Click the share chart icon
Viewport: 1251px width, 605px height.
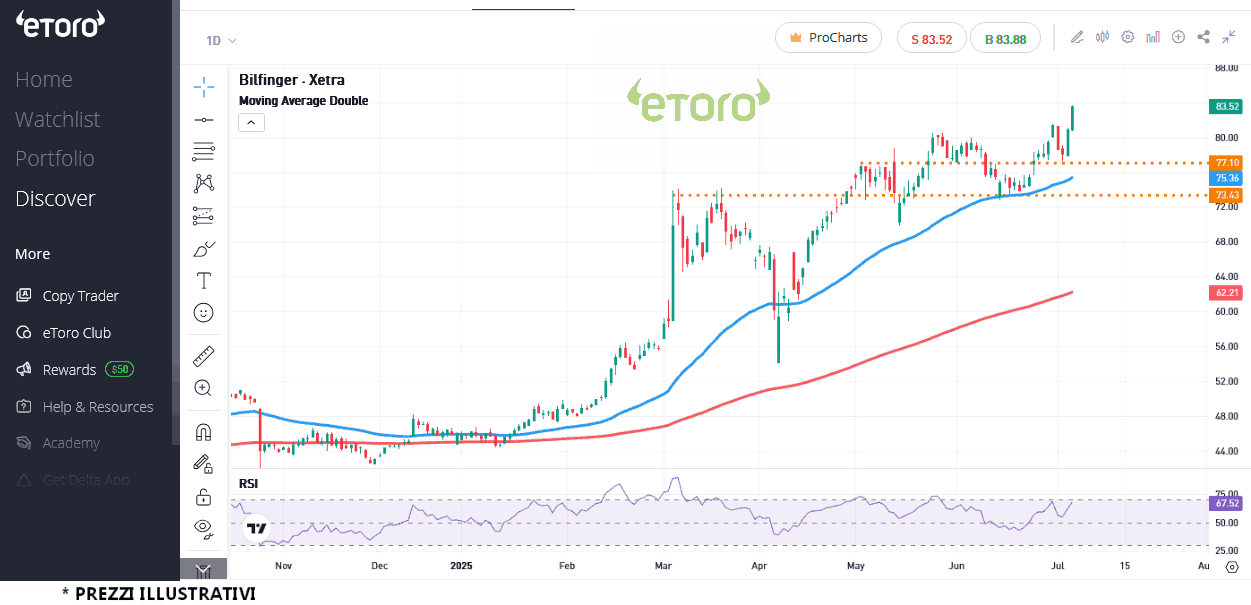click(x=1203, y=37)
